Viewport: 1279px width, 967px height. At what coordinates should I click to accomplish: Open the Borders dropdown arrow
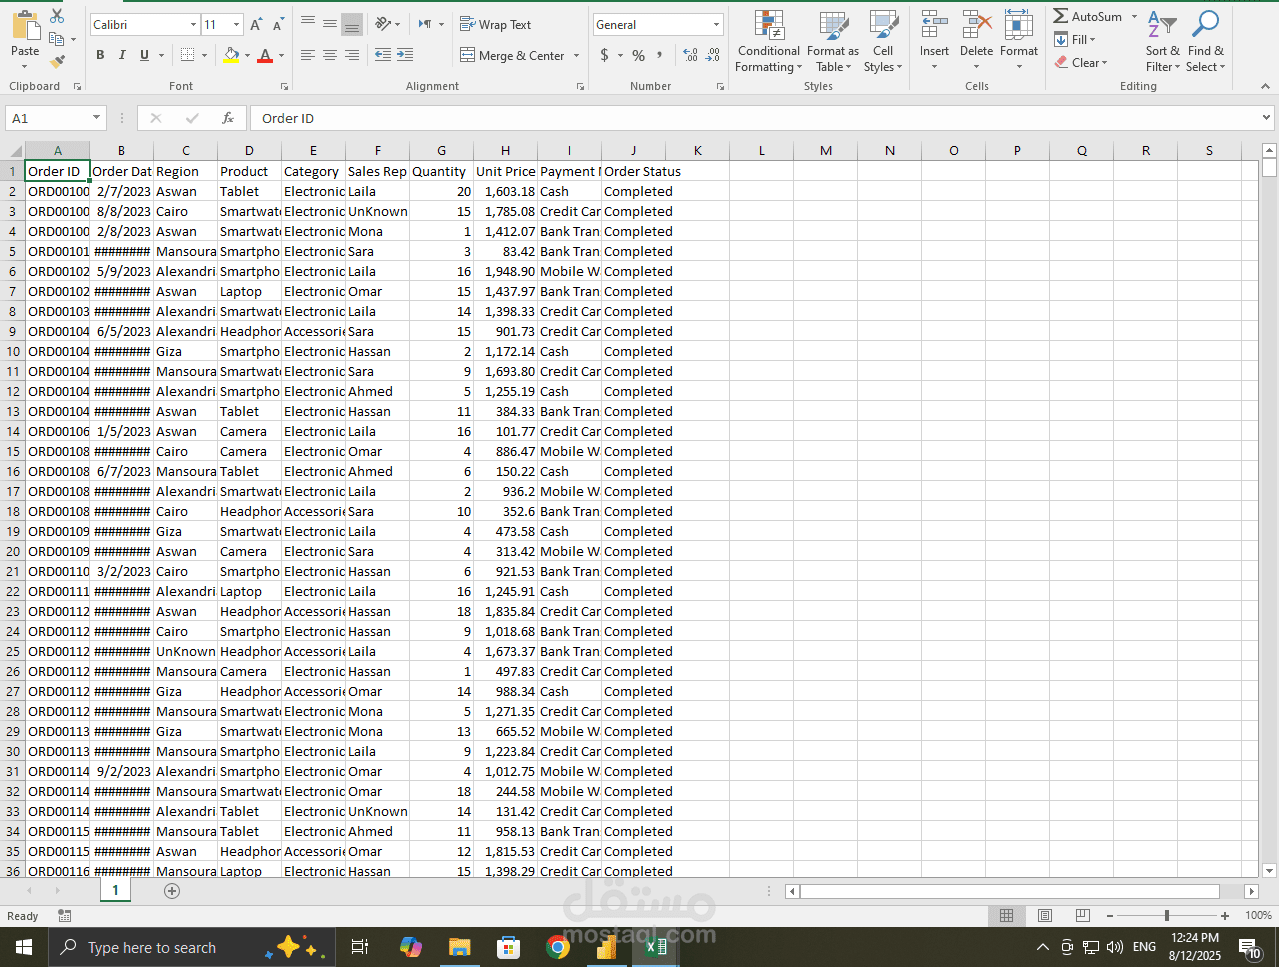pos(205,55)
